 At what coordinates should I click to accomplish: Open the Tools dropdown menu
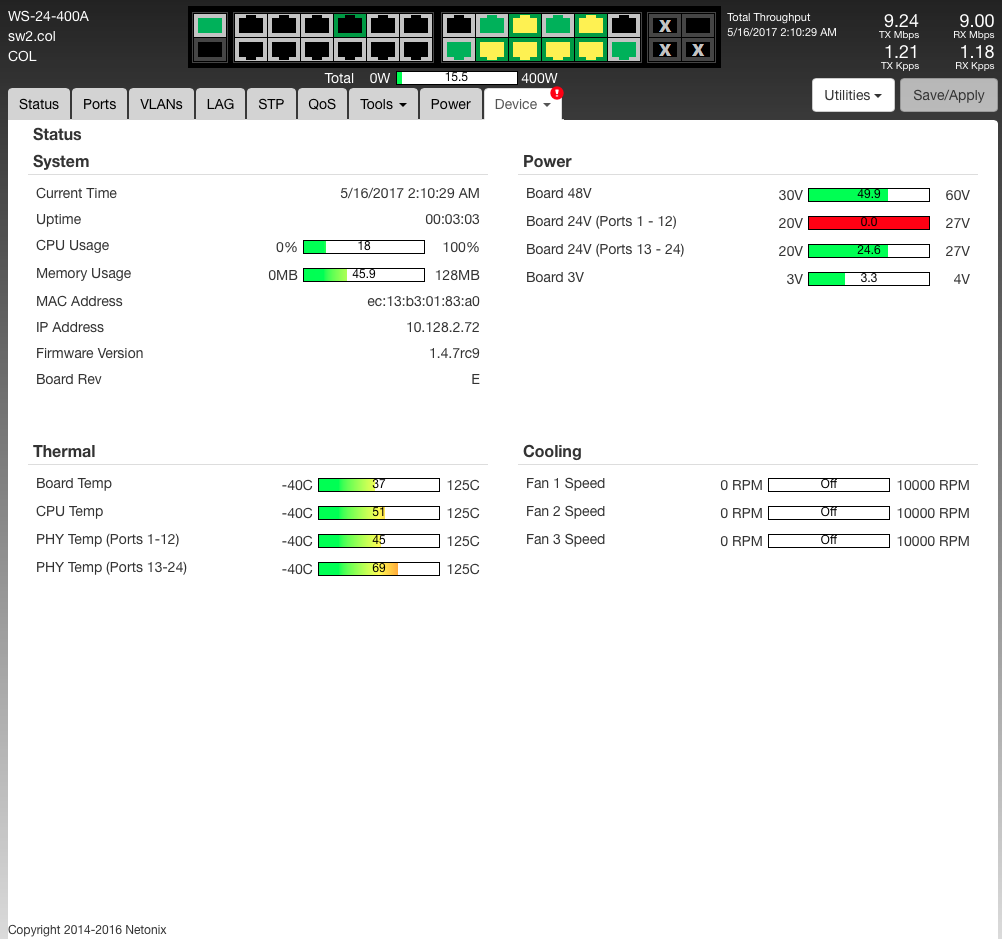382,104
